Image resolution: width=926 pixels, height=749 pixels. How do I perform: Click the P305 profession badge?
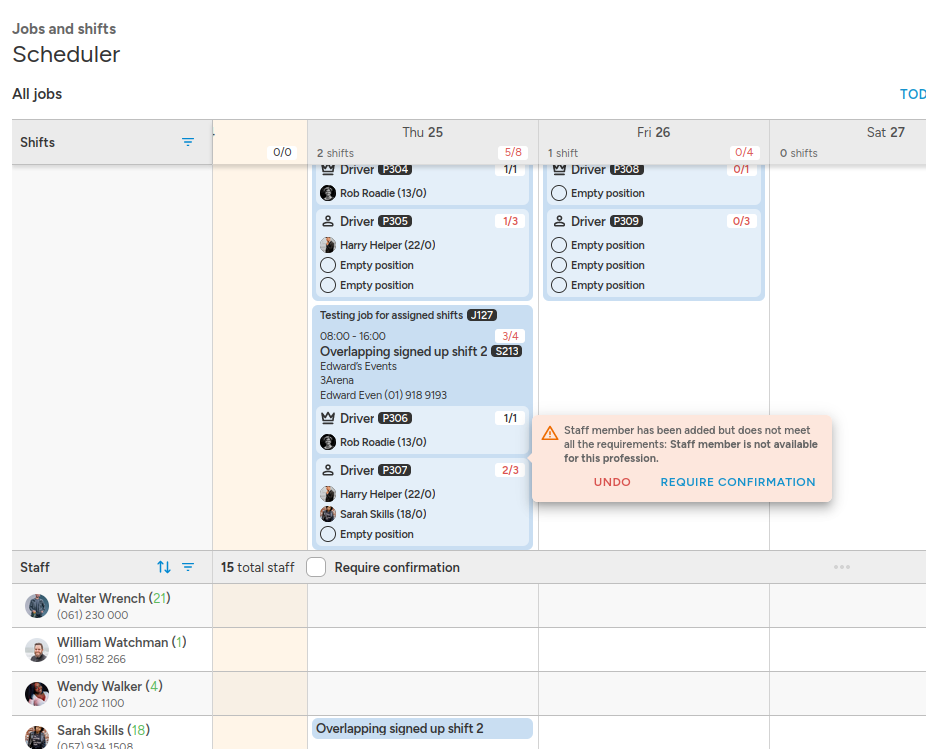point(394,221)
